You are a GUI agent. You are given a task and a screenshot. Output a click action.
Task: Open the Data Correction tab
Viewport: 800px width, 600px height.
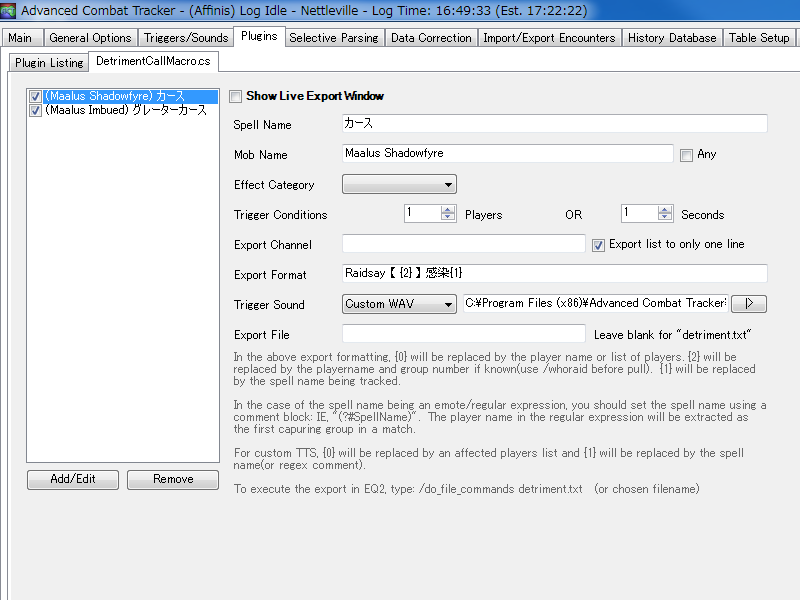point(431,38)
